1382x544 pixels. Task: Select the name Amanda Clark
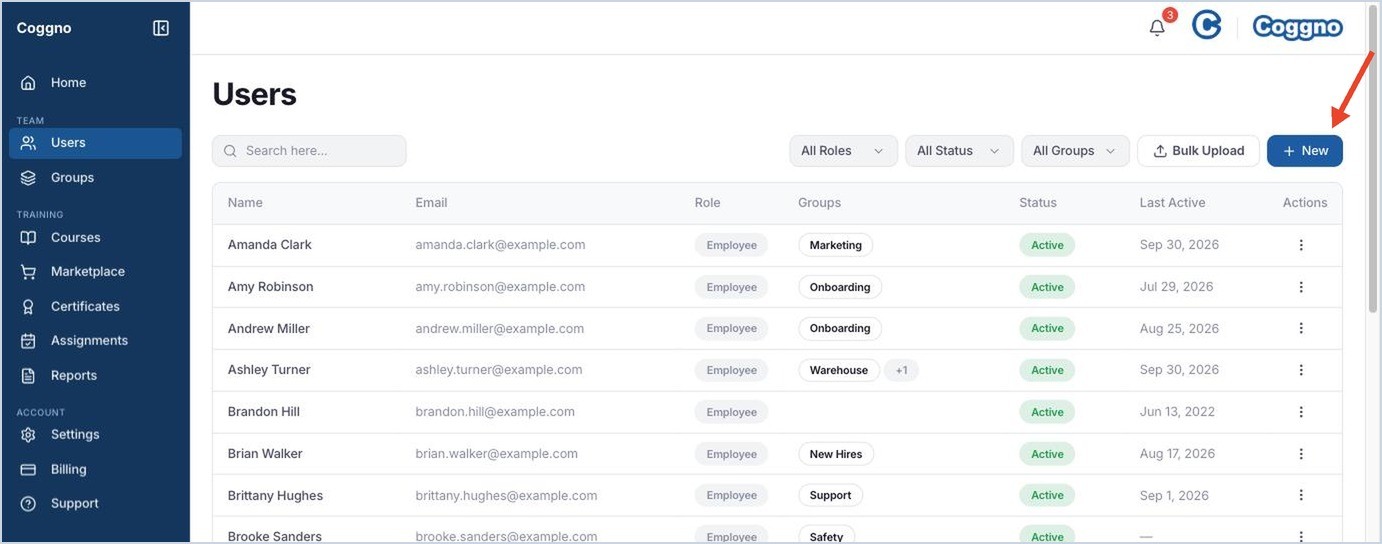[x=270, y=245]
